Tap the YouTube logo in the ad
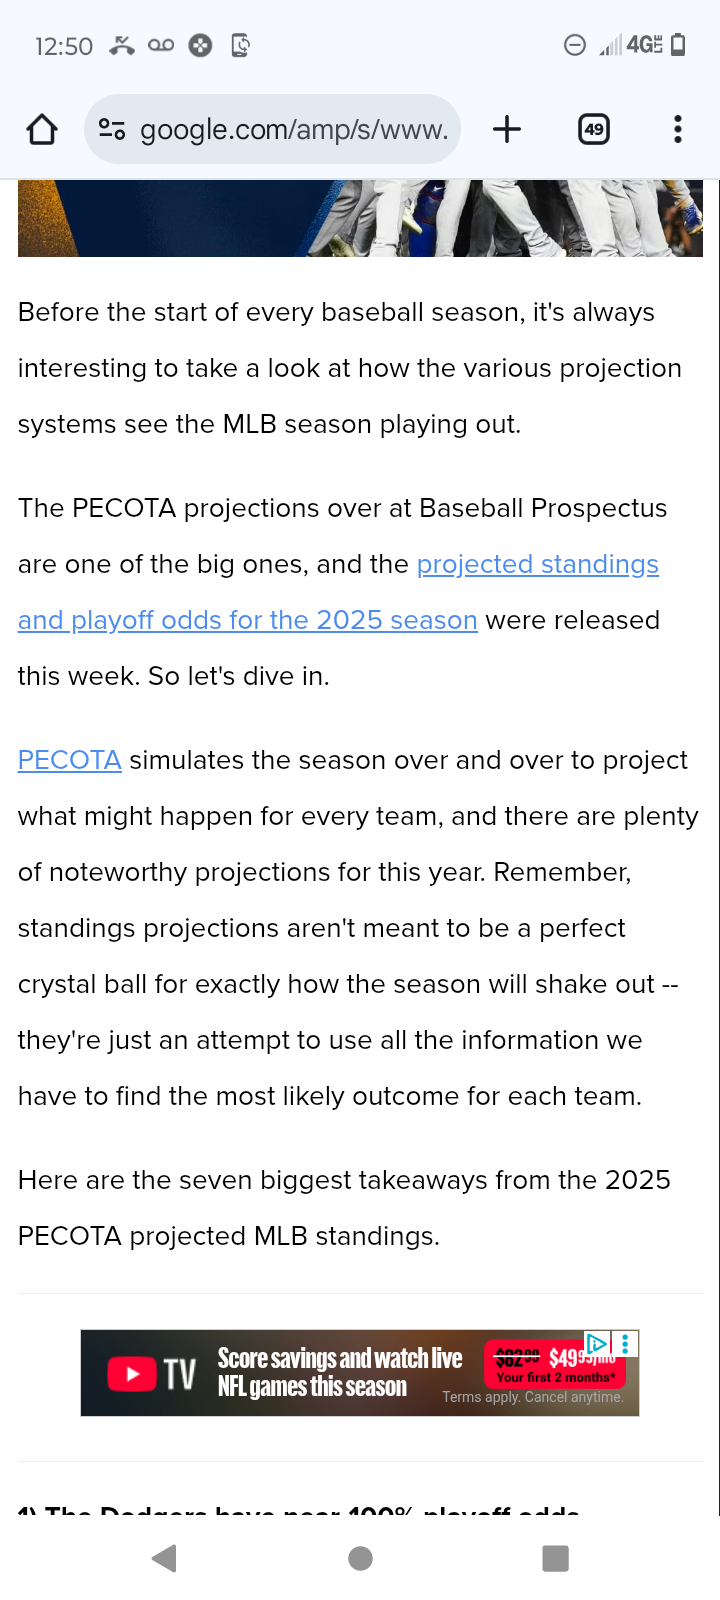This screenshot has height=1600, width=720. point(132,1374)
